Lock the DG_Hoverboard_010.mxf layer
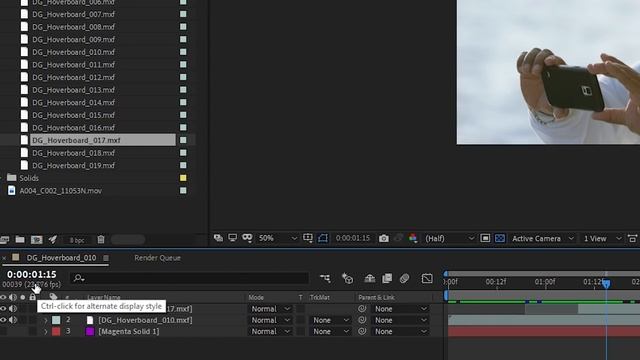640x360 pixels. (x=33, y=320)
